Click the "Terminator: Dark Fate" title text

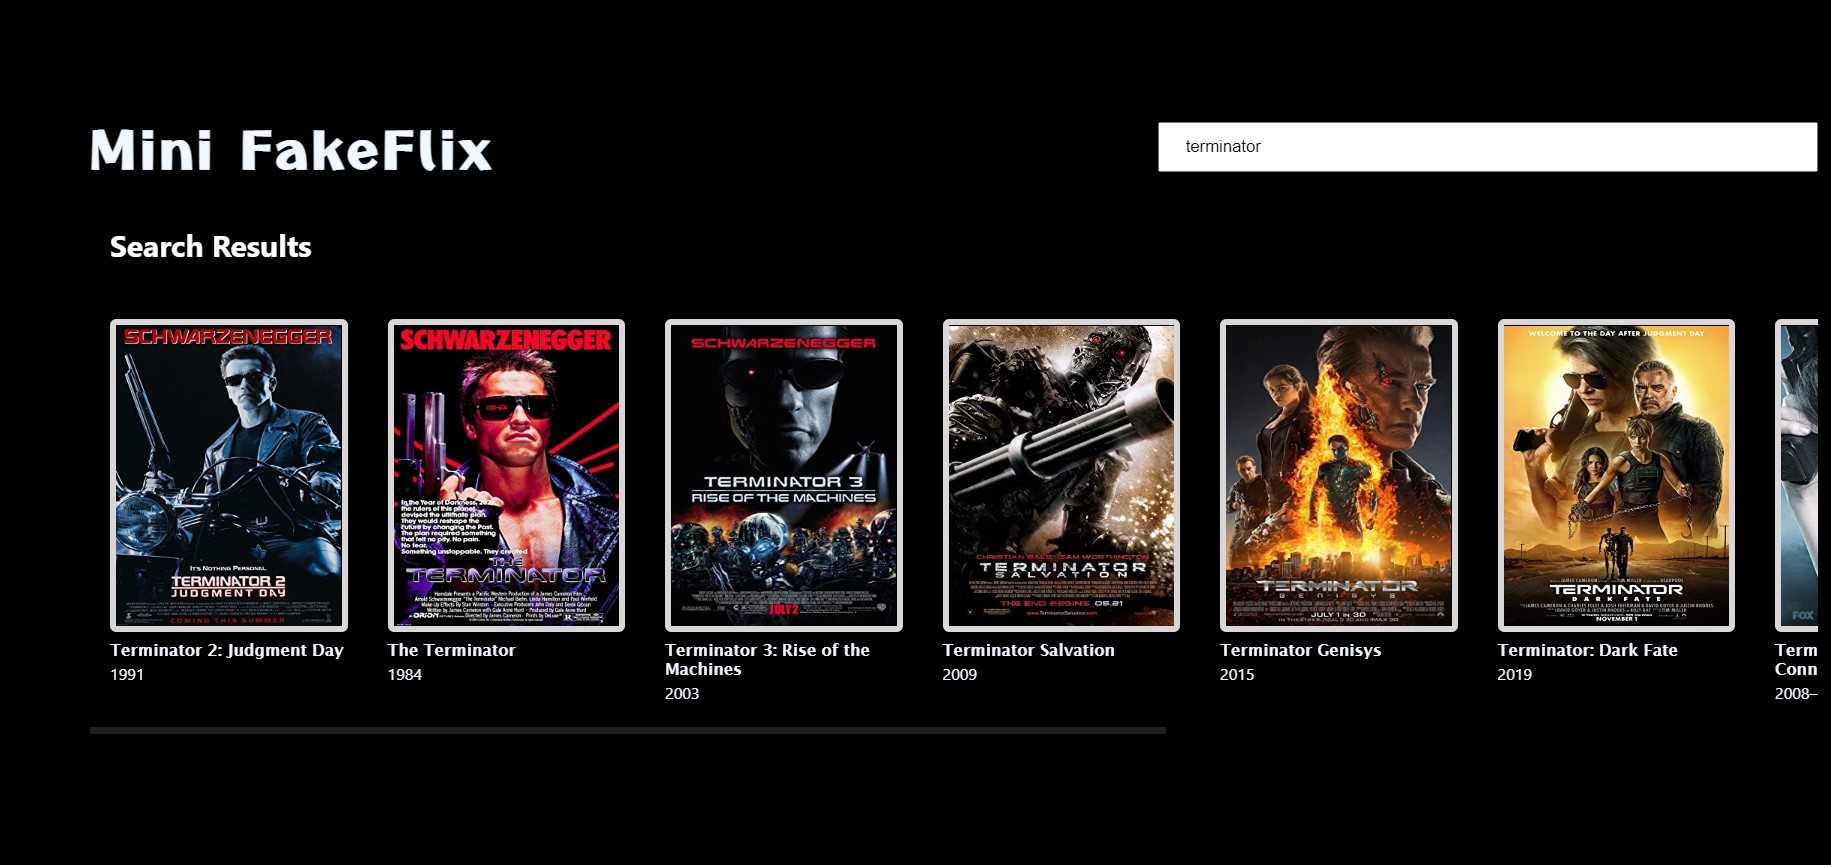(1587, 650)
